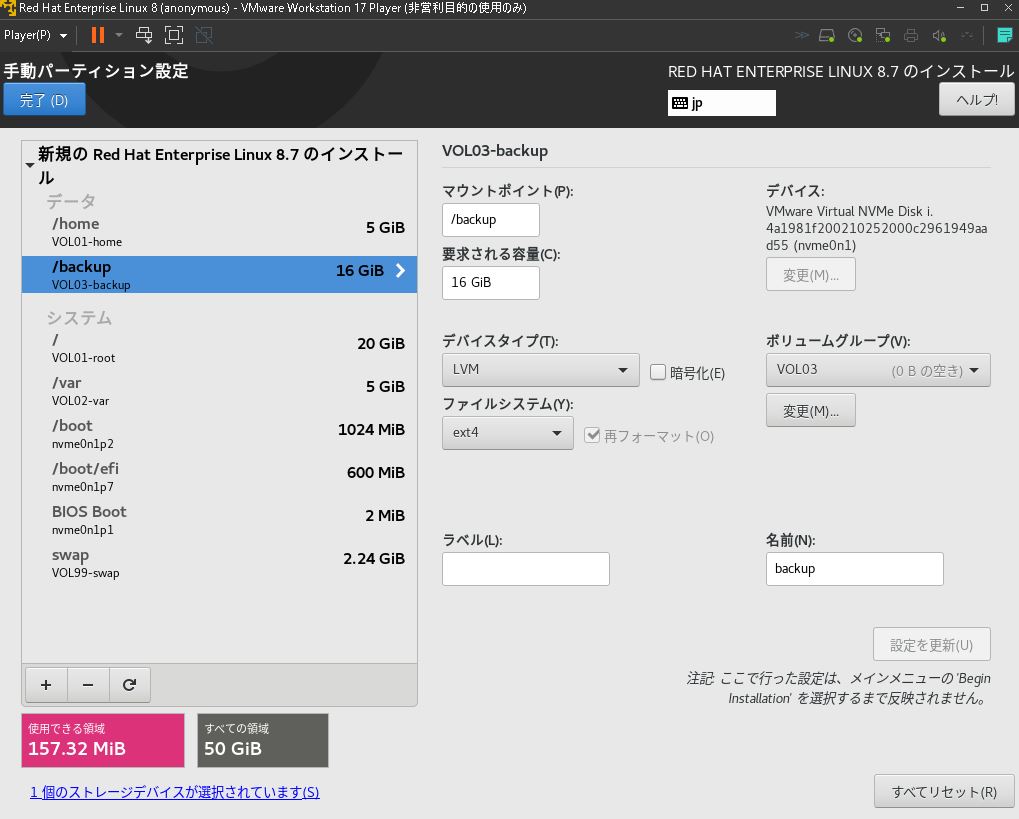The width and height of the screenshot is (1019, 819).
Task: Click the ラベル(L) input field
Action: tap(526, 569)
